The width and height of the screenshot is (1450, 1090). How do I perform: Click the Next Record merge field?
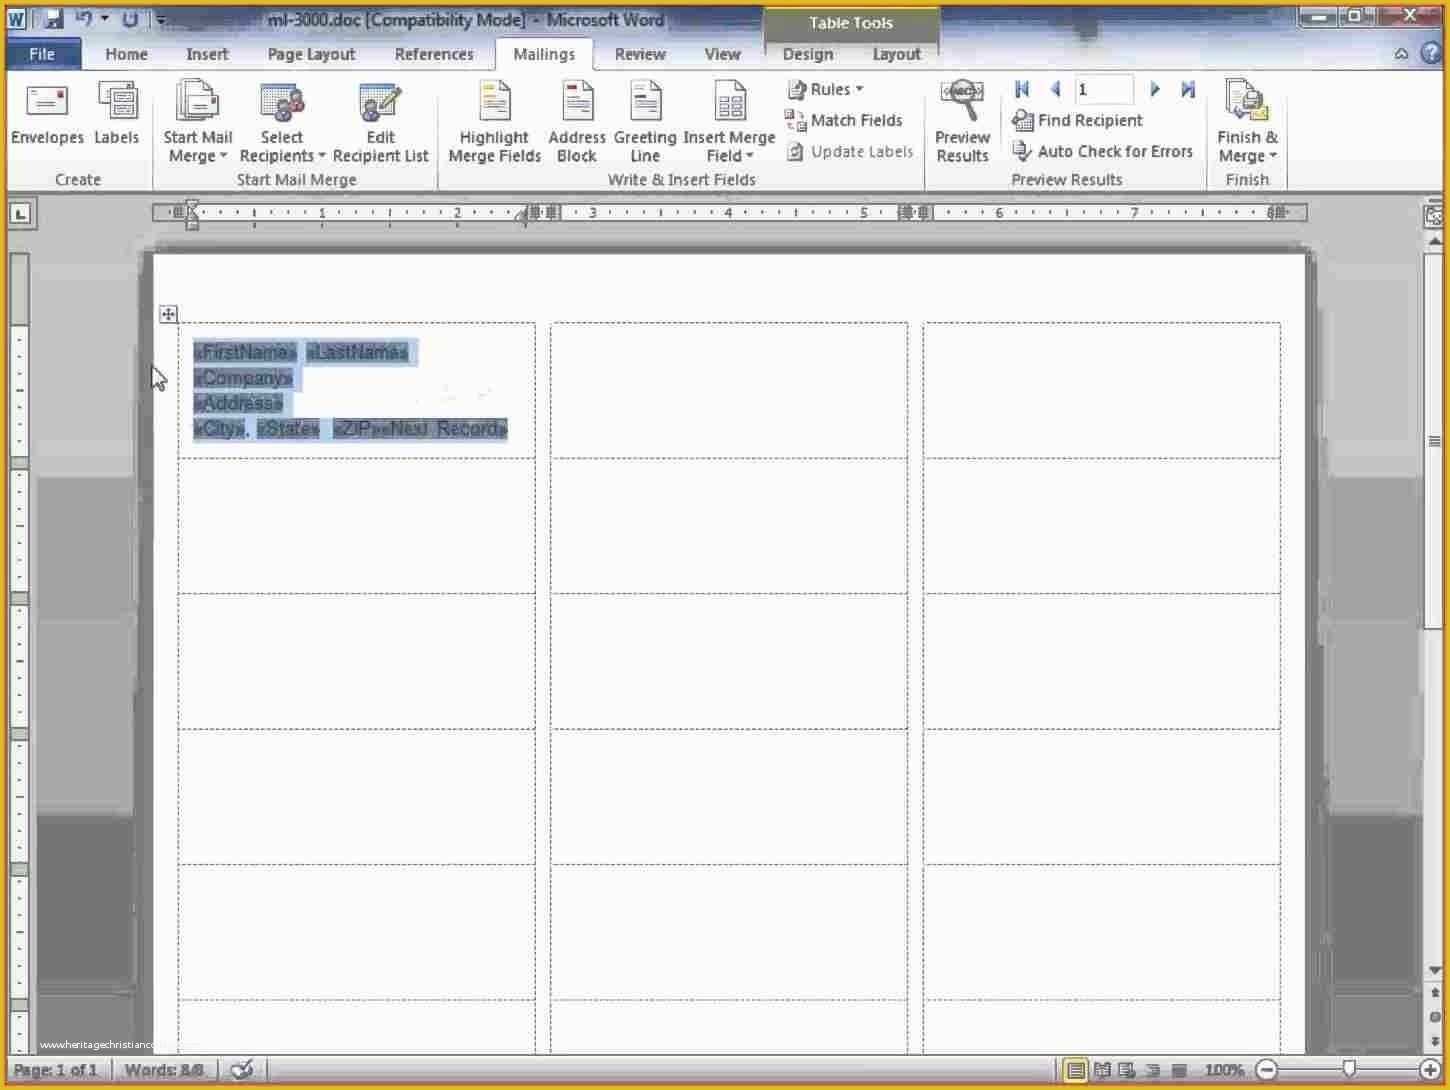pos(446,429)
